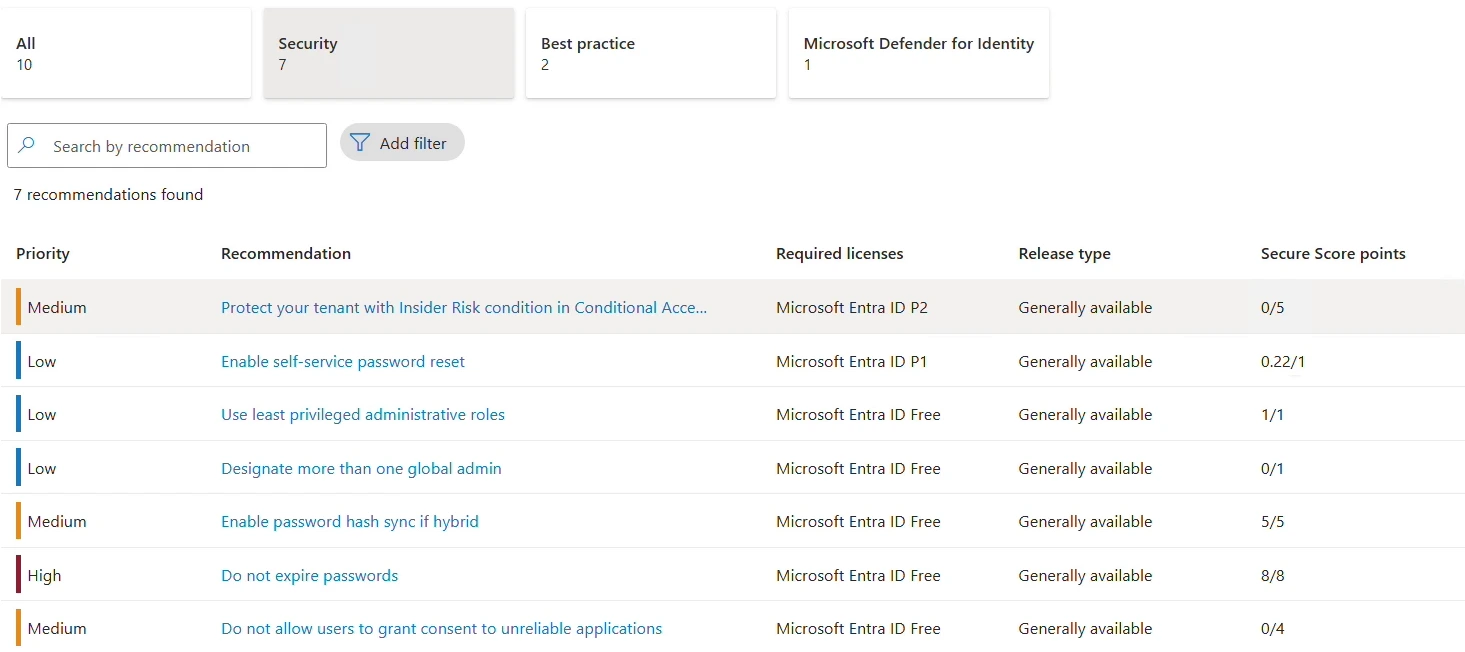This screenshot has height=652, width=1465.
Task: Click 0/1 score in global admin row
Action: (x=1272, y=468)
